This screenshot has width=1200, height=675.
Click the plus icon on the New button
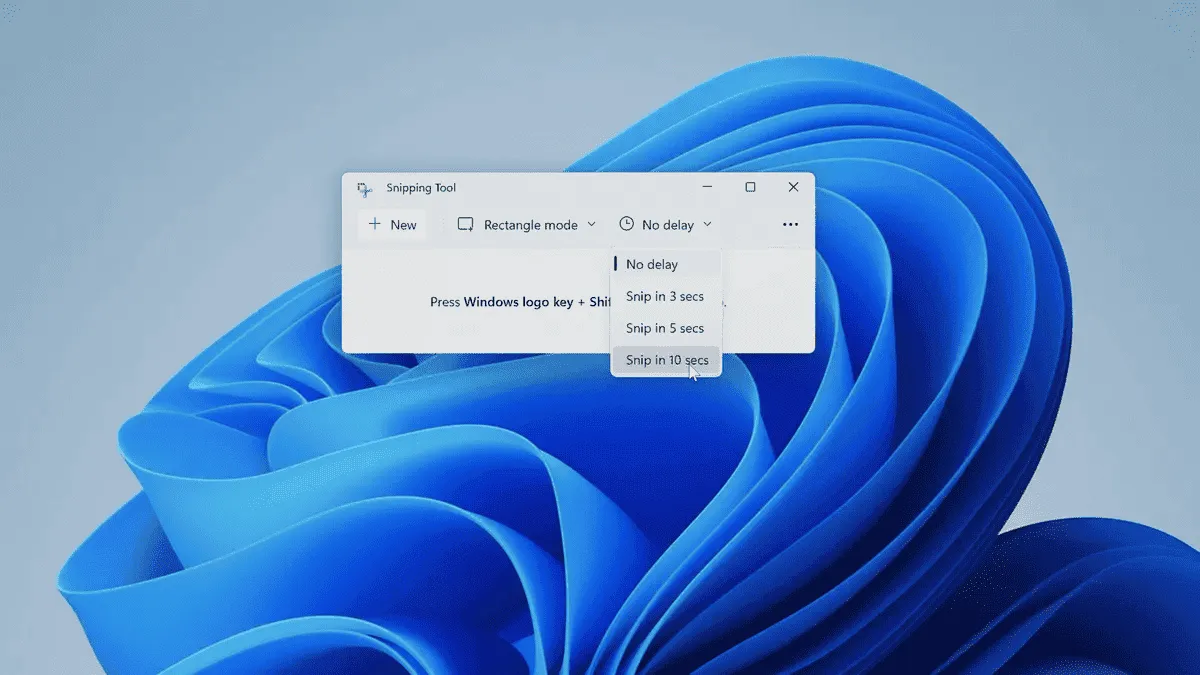coord(375,225)
